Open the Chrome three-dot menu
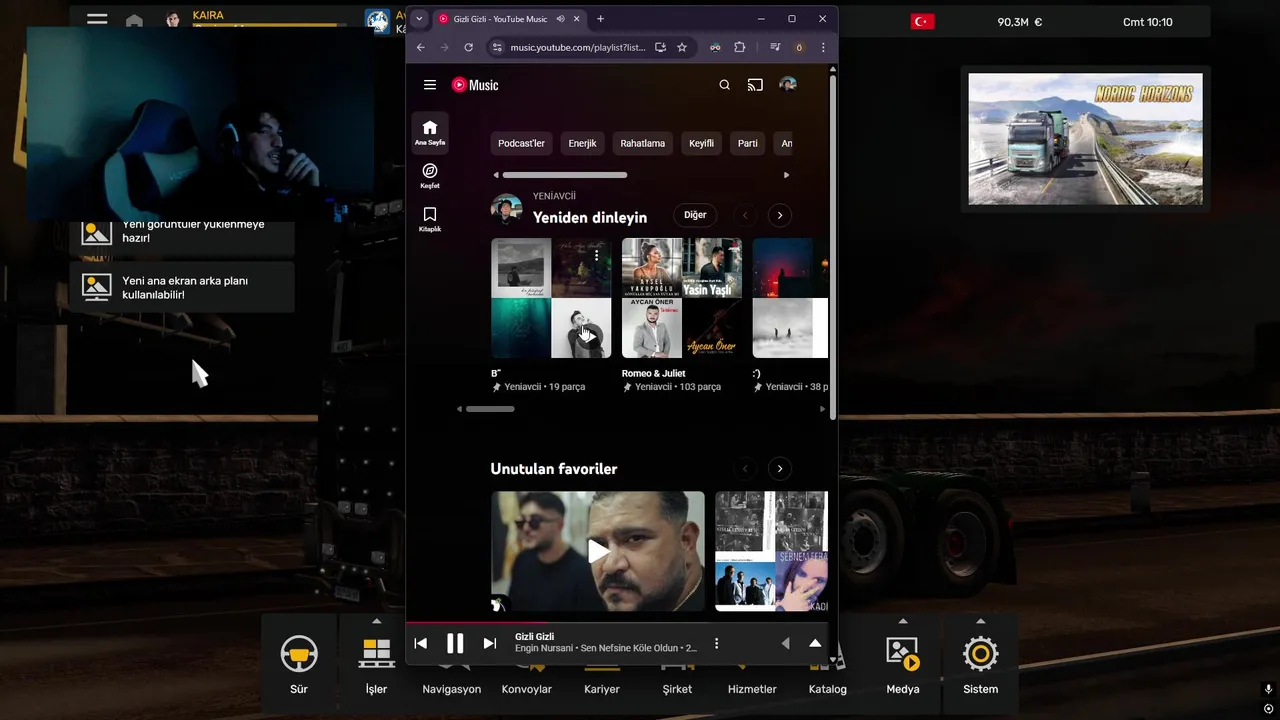The width and height of the screenshot is (1280, 720). pos(823,47)
